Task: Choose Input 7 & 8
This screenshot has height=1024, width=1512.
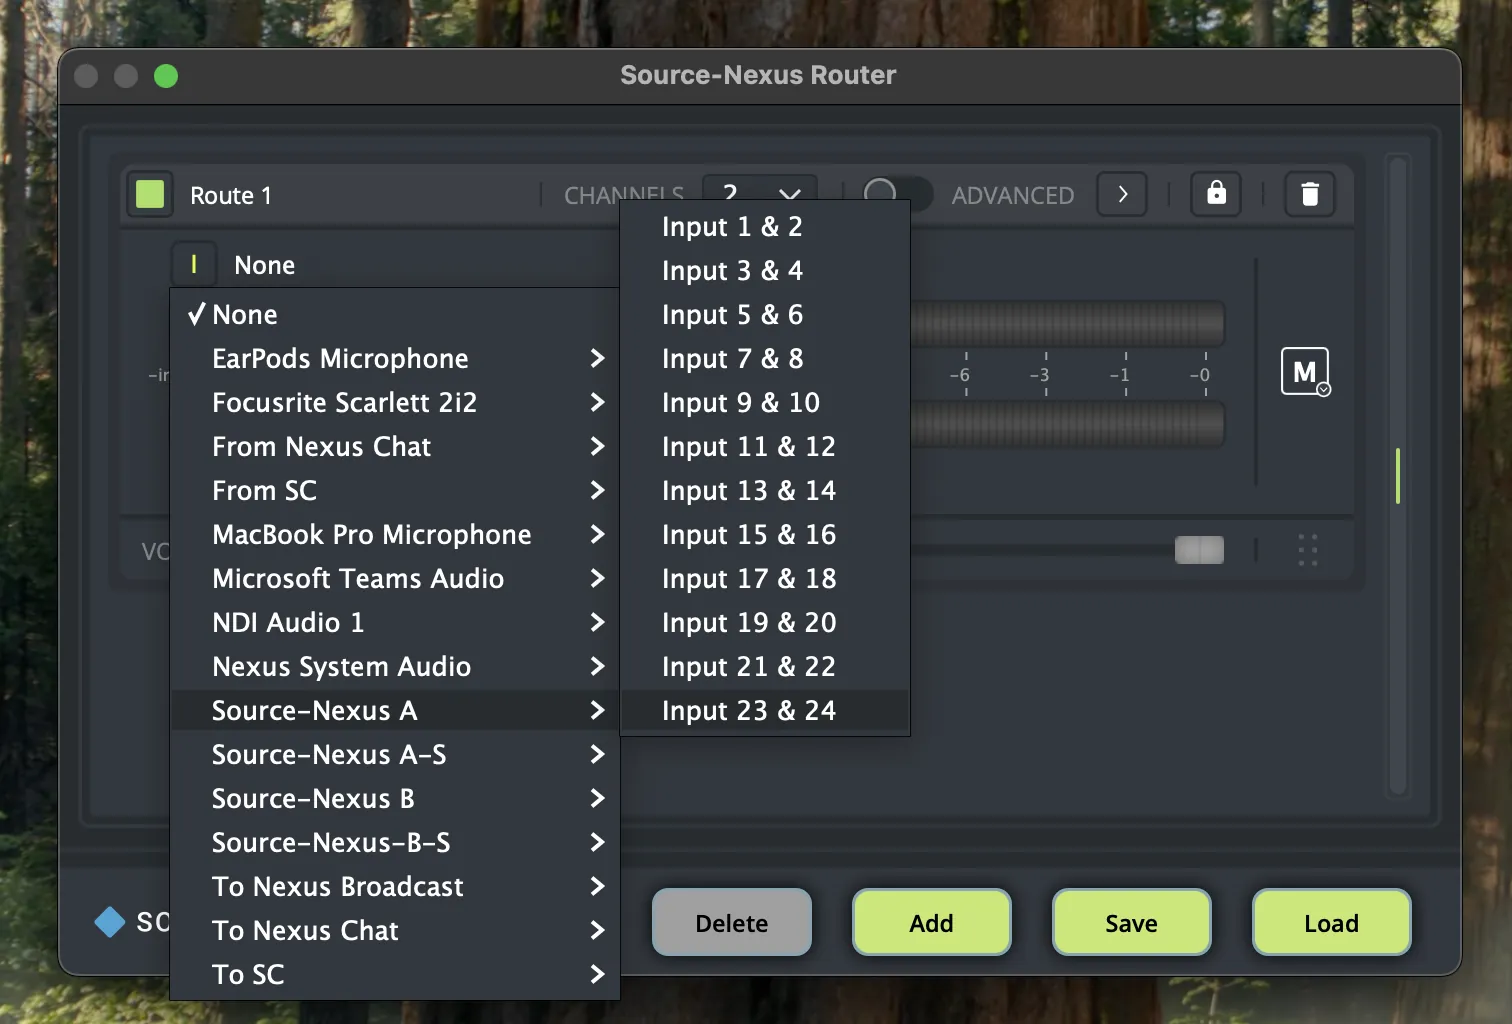Action: tap(765, 358)
